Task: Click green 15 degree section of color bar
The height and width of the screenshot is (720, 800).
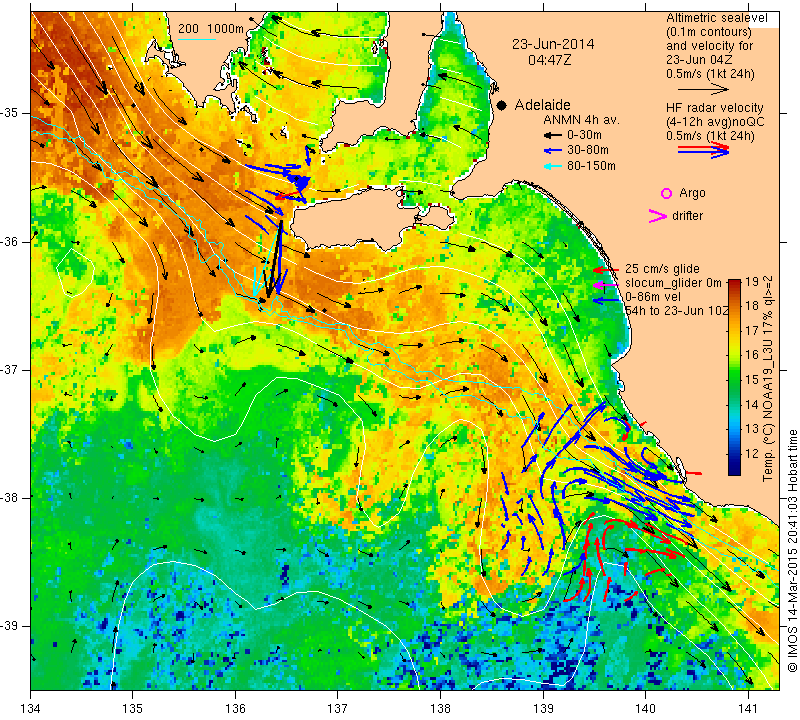Action: (734, 380)
